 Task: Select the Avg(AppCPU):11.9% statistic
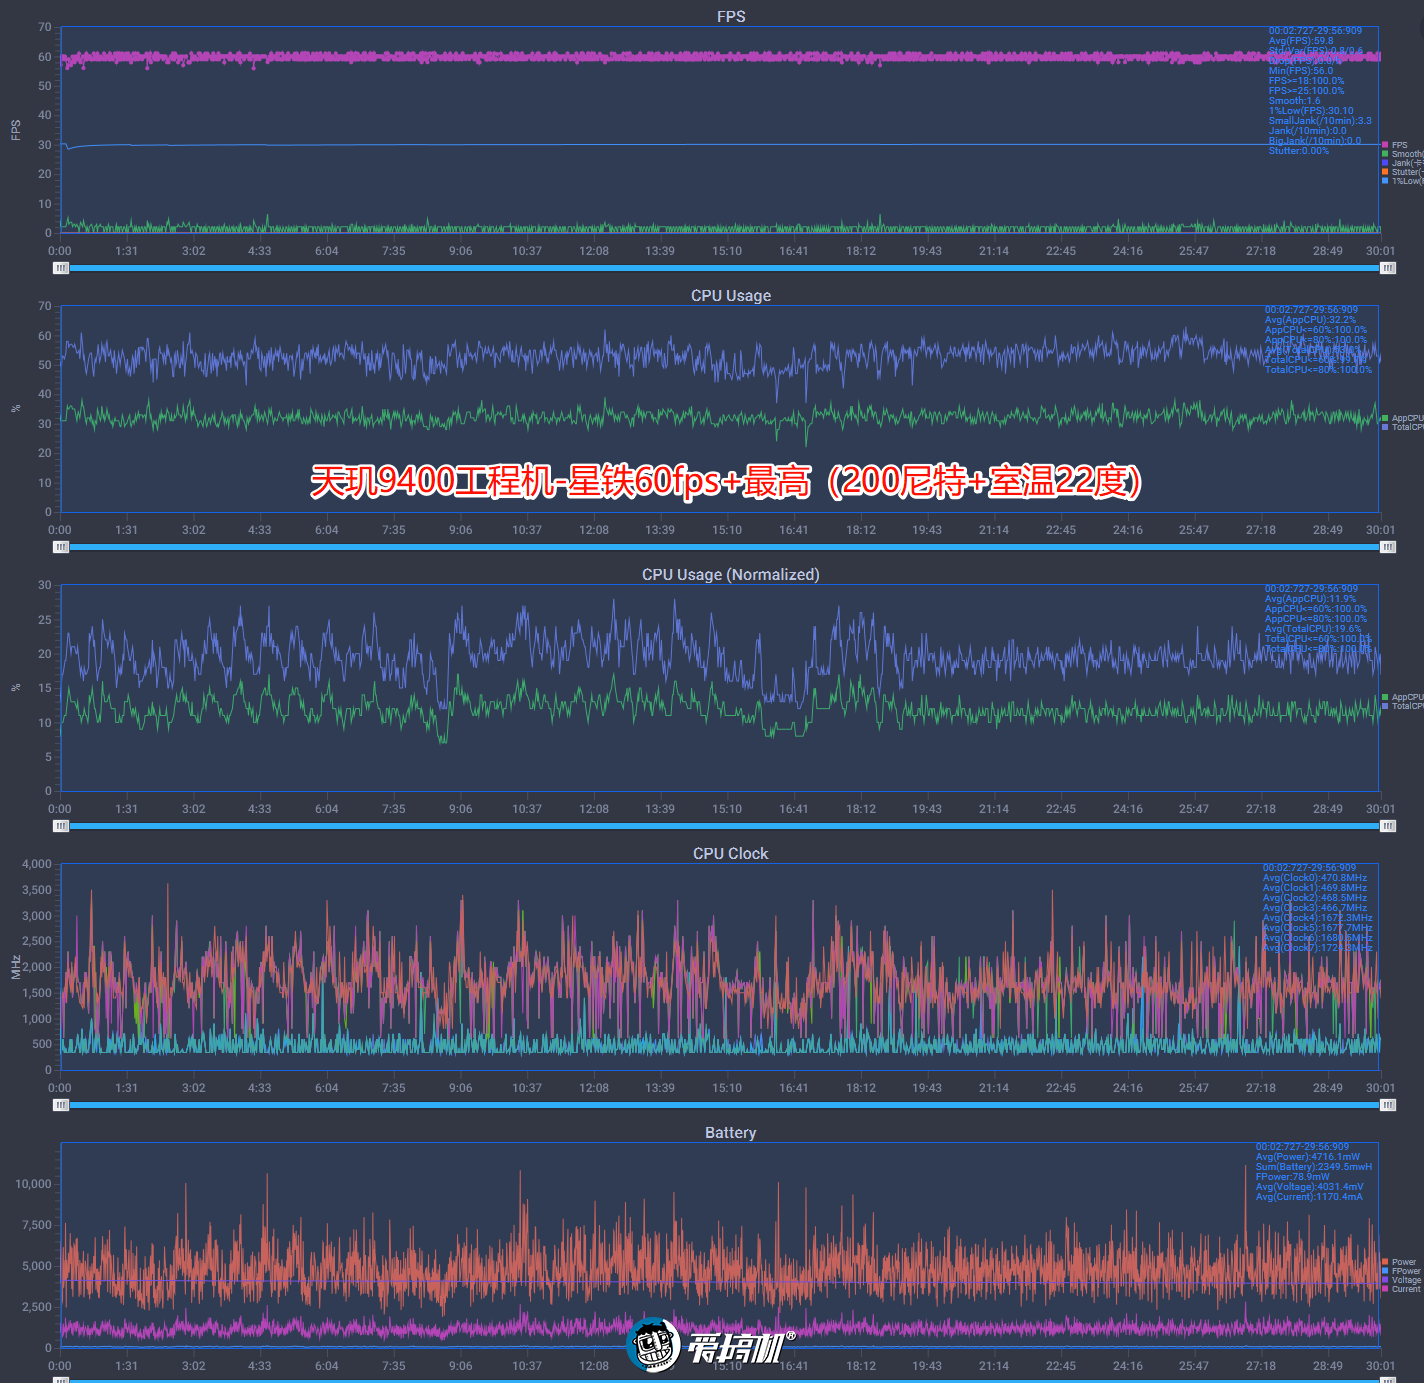tap(1310, 599)
